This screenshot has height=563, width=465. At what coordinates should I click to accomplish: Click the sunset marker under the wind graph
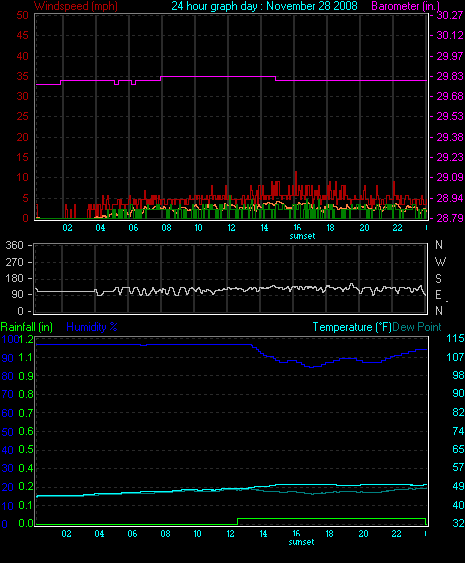[x=302, y=236]
